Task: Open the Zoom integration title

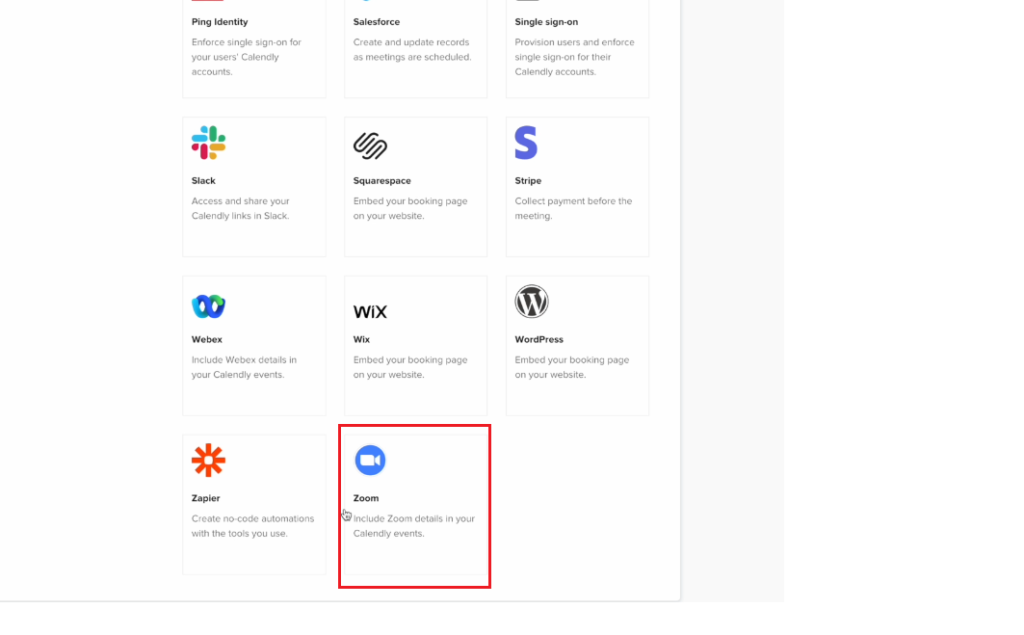Action: [x=366, y=498]
